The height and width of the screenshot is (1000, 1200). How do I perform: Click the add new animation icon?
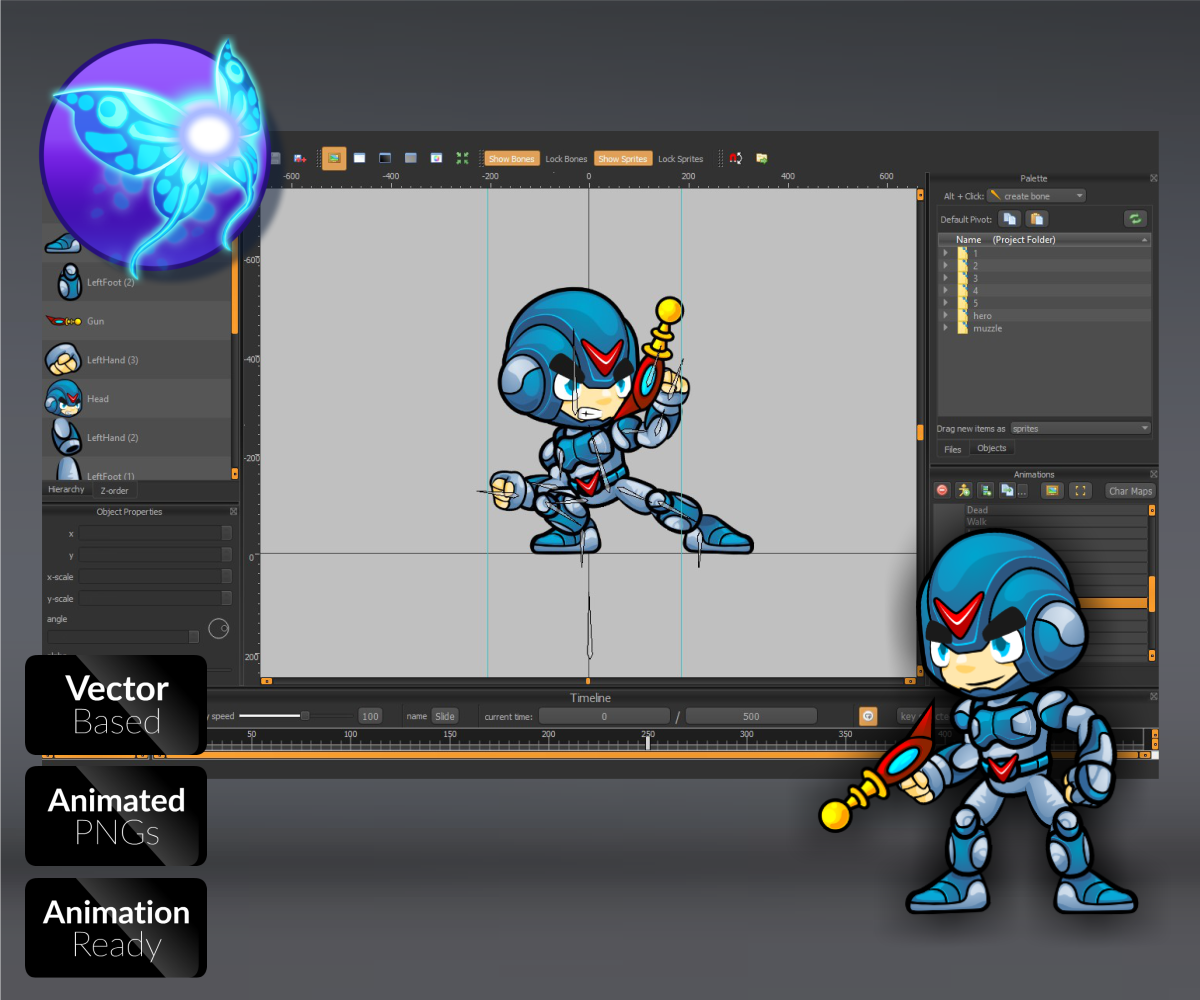coord(963,490)
